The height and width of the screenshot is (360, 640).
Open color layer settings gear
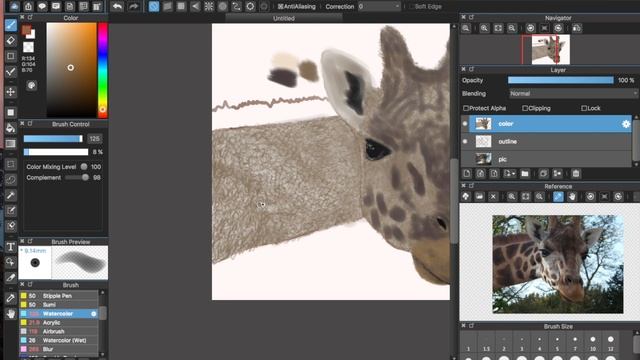[x=626, y=124]
